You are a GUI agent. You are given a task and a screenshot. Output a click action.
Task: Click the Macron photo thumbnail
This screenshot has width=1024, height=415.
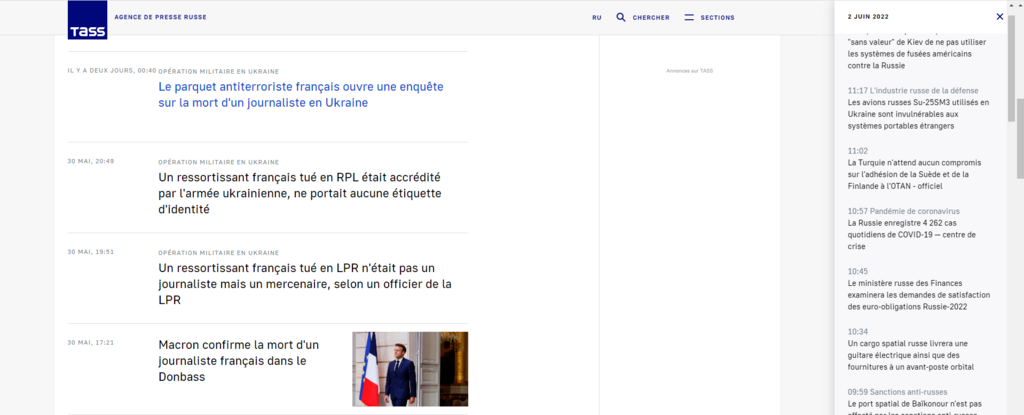(x=410, y=369)
